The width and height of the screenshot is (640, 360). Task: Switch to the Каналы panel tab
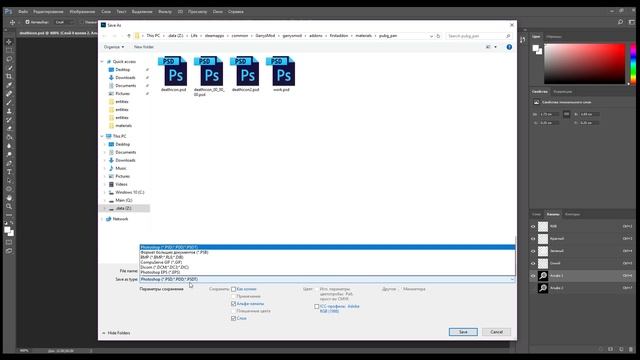pyautogui.click(x=553, y=214)
